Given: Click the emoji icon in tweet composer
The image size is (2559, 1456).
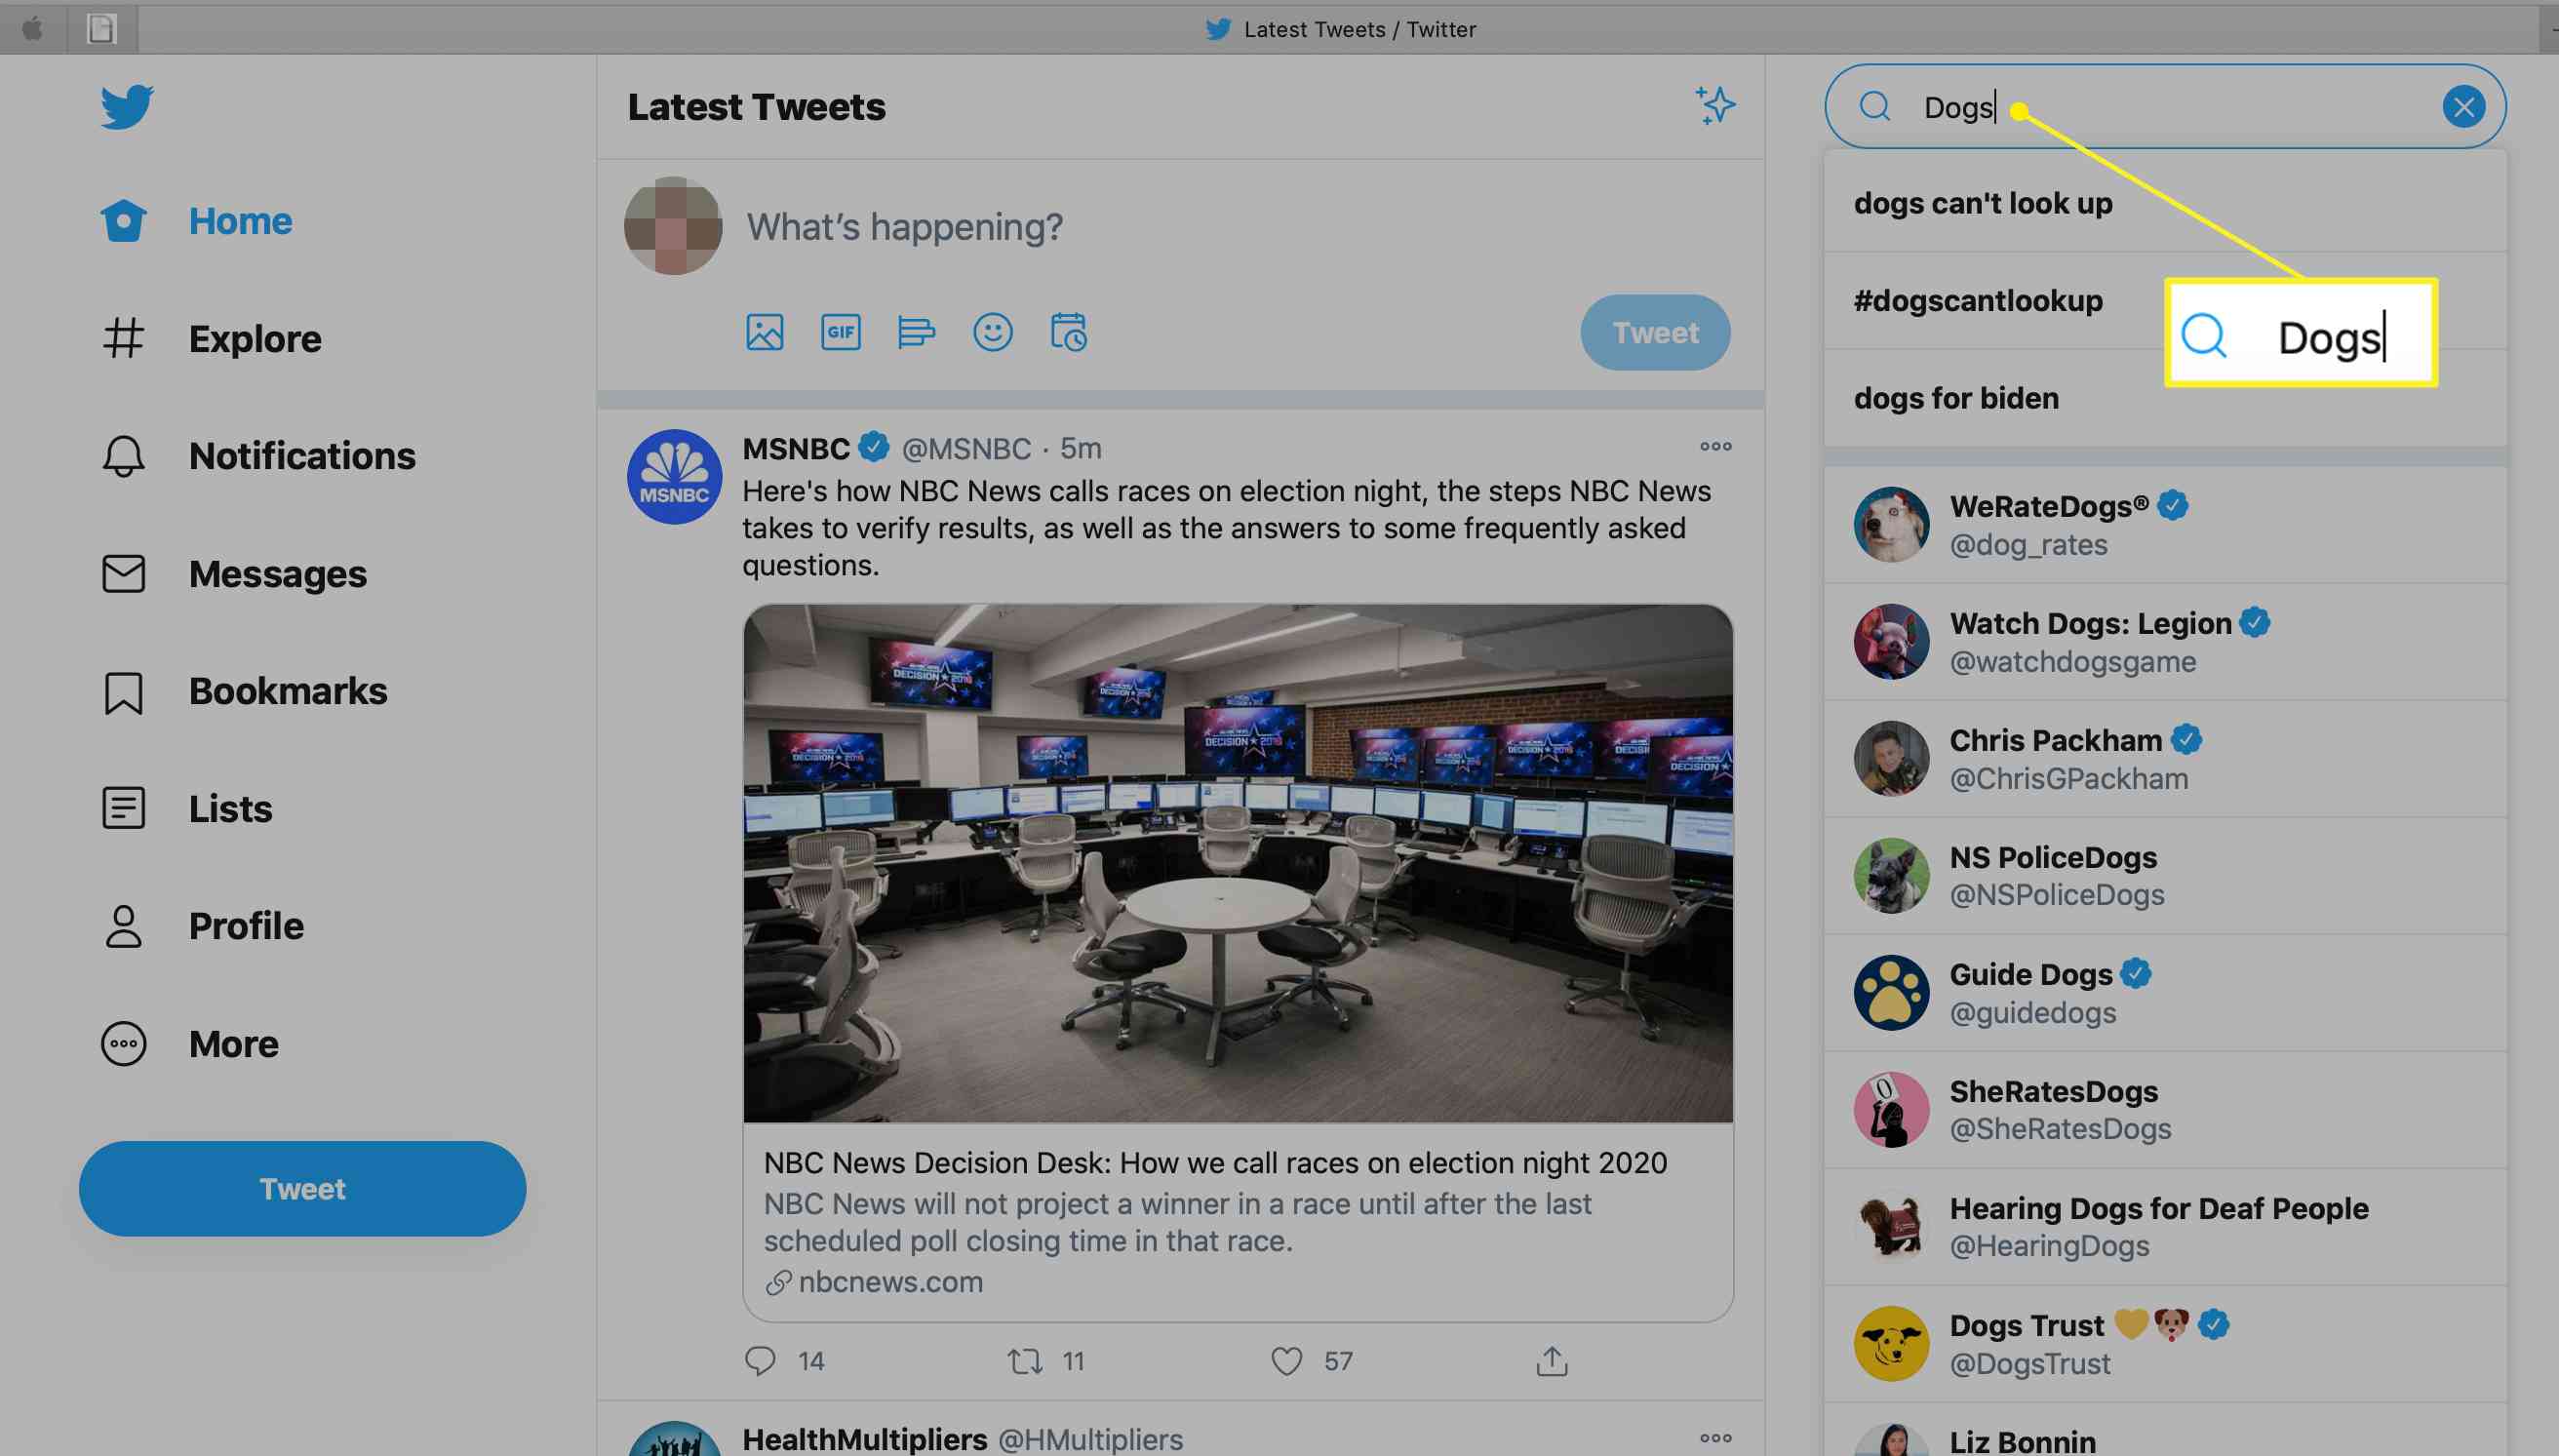Looking at the screenshot, I should click(x=990, y=331).
